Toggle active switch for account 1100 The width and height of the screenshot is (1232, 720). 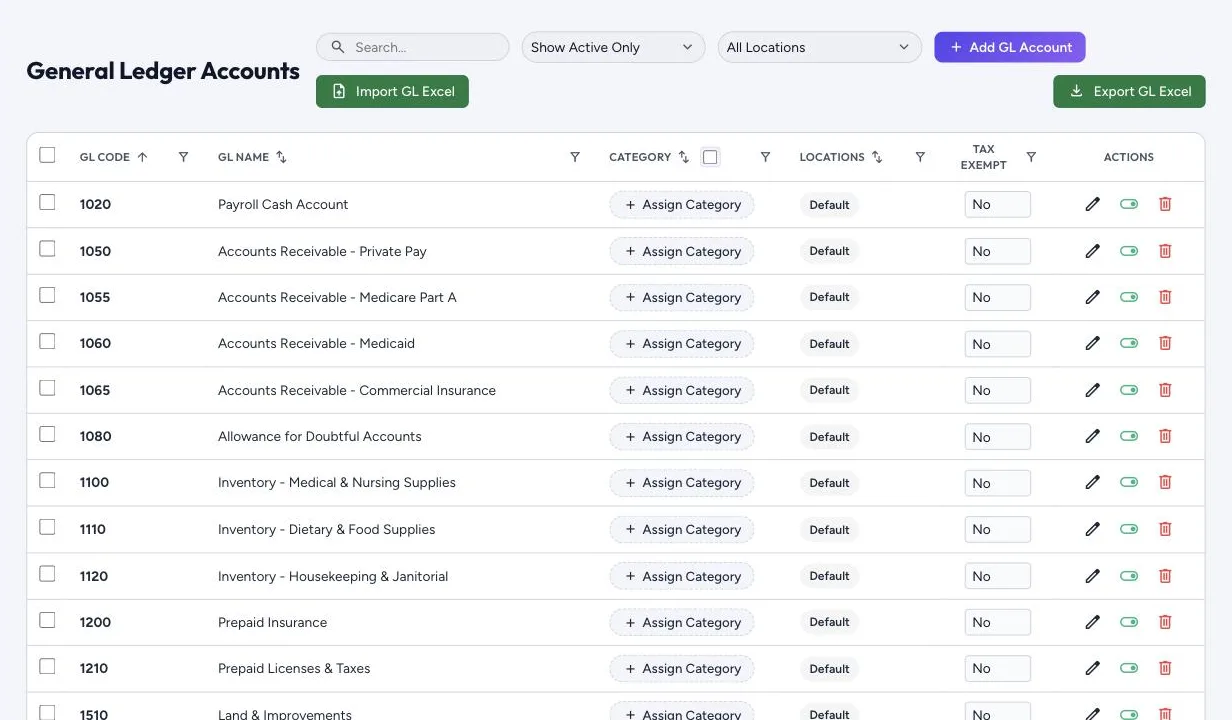pyautogui.click(x=1129, y=482)
